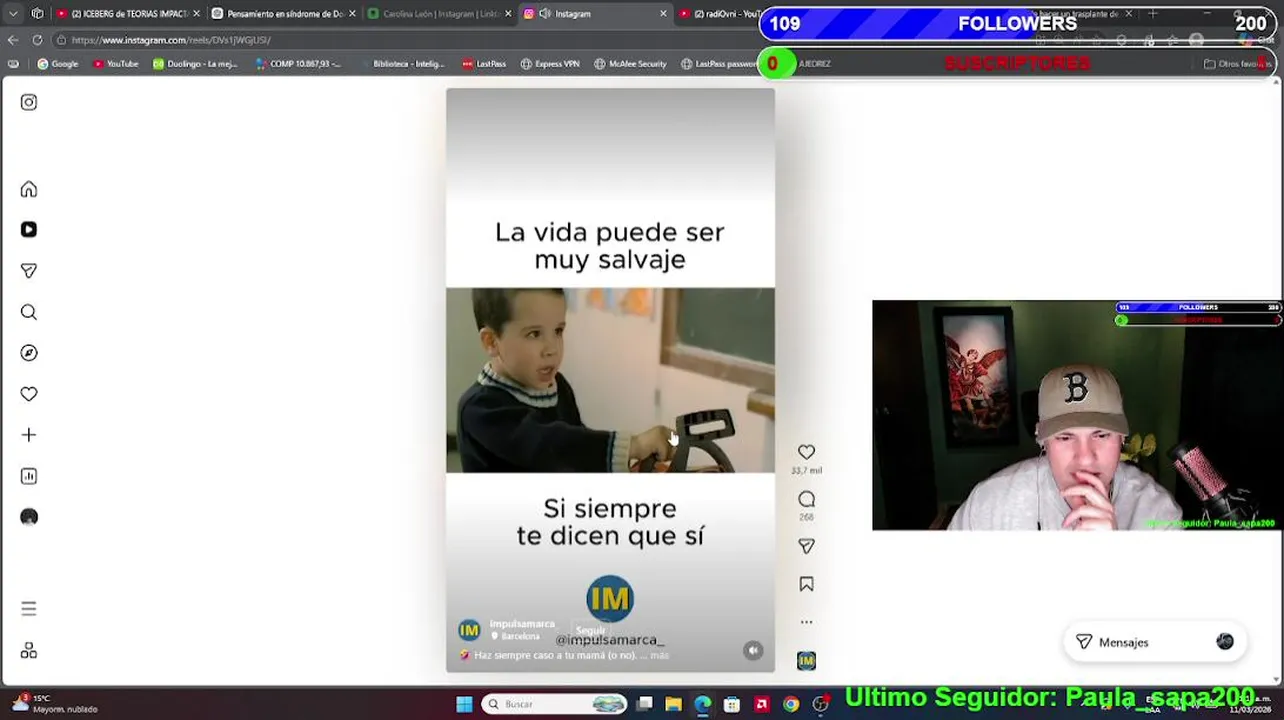Open the Barcelona location link
The image size is (1284, 720).
click(520, 636)
